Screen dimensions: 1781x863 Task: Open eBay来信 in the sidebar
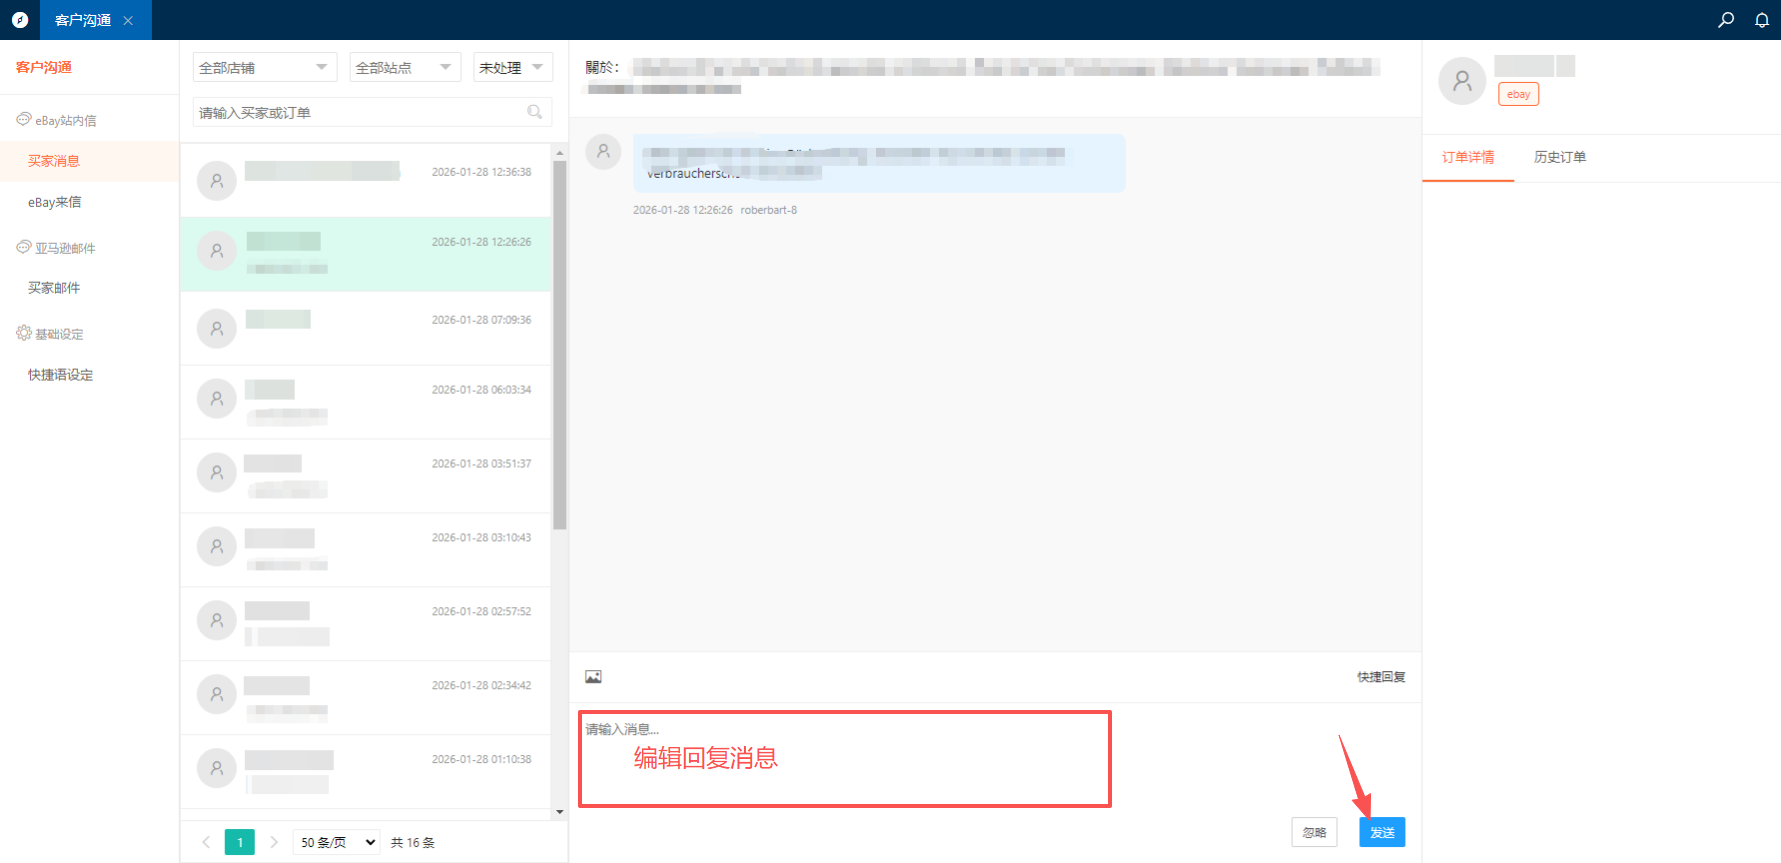55,202
